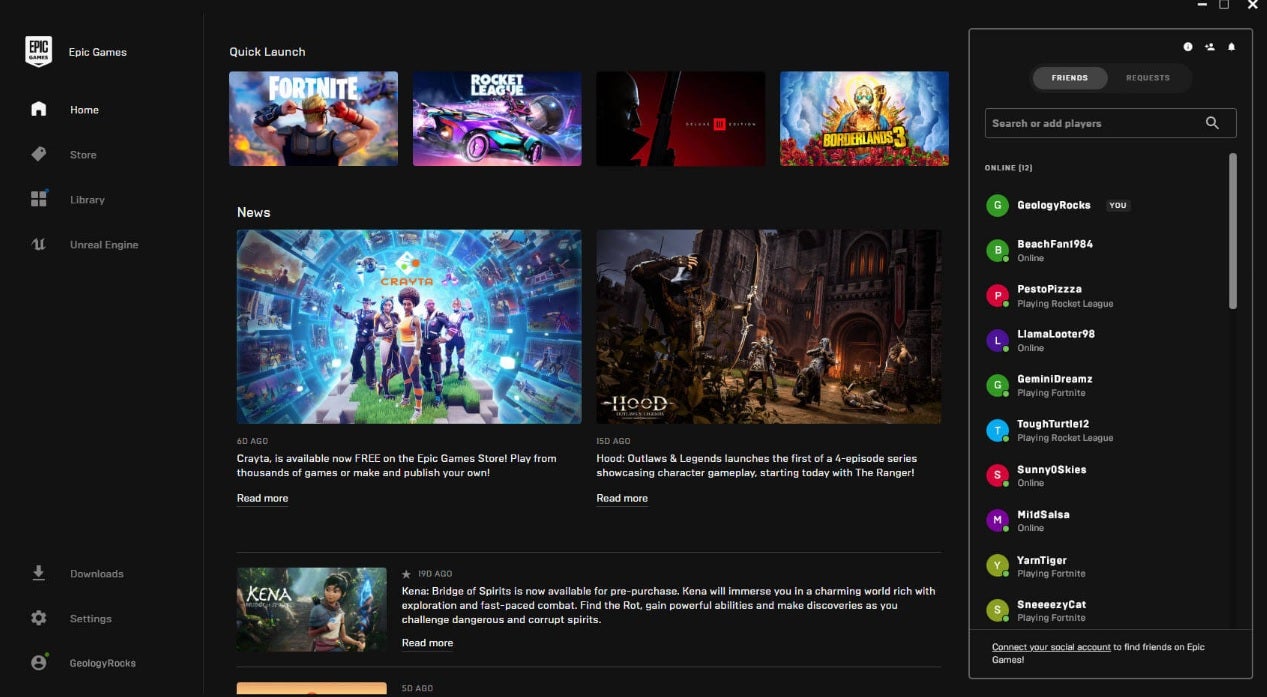Viewport: 1267px width, 697px height.
Task: Launch Rocket League from Quick Launch
Action: [497, 118]
